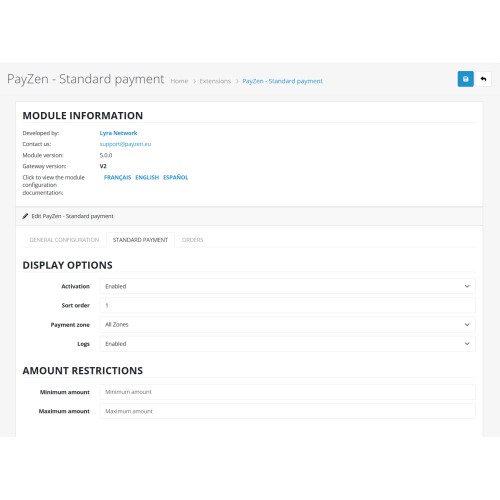The width and height of the screenshot is (500, 500).
Task: Go to Home in the breadcrumb
Action: 179,81
